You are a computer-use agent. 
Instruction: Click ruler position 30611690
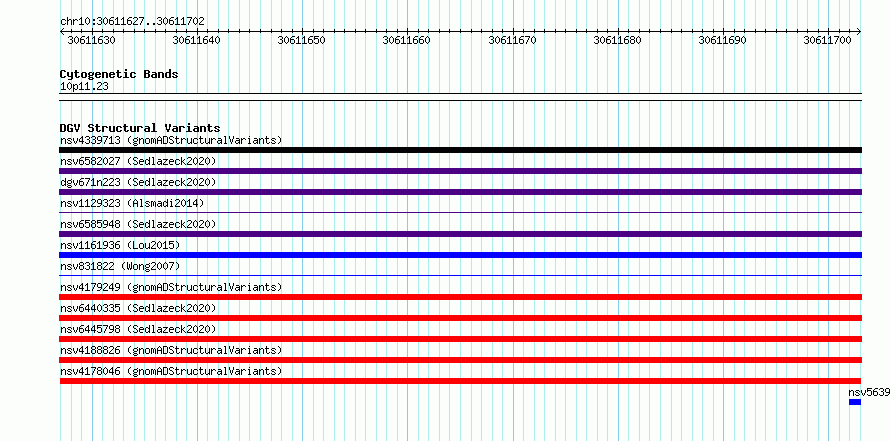pyautogui.click(x=723, y=40)
